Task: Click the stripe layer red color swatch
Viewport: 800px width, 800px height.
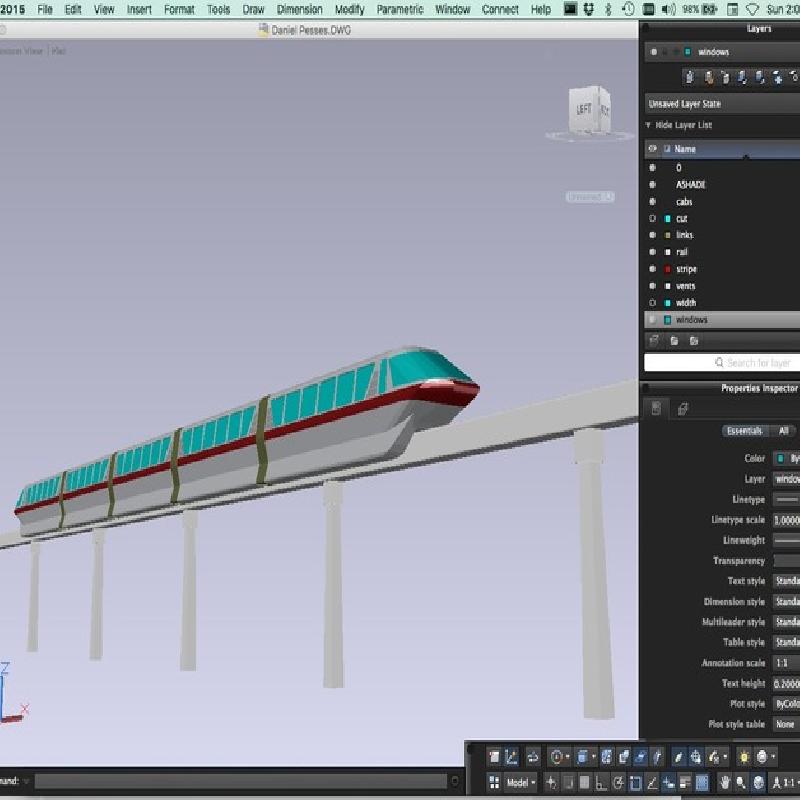Action: pyautogui.click(x=667, y=269)
